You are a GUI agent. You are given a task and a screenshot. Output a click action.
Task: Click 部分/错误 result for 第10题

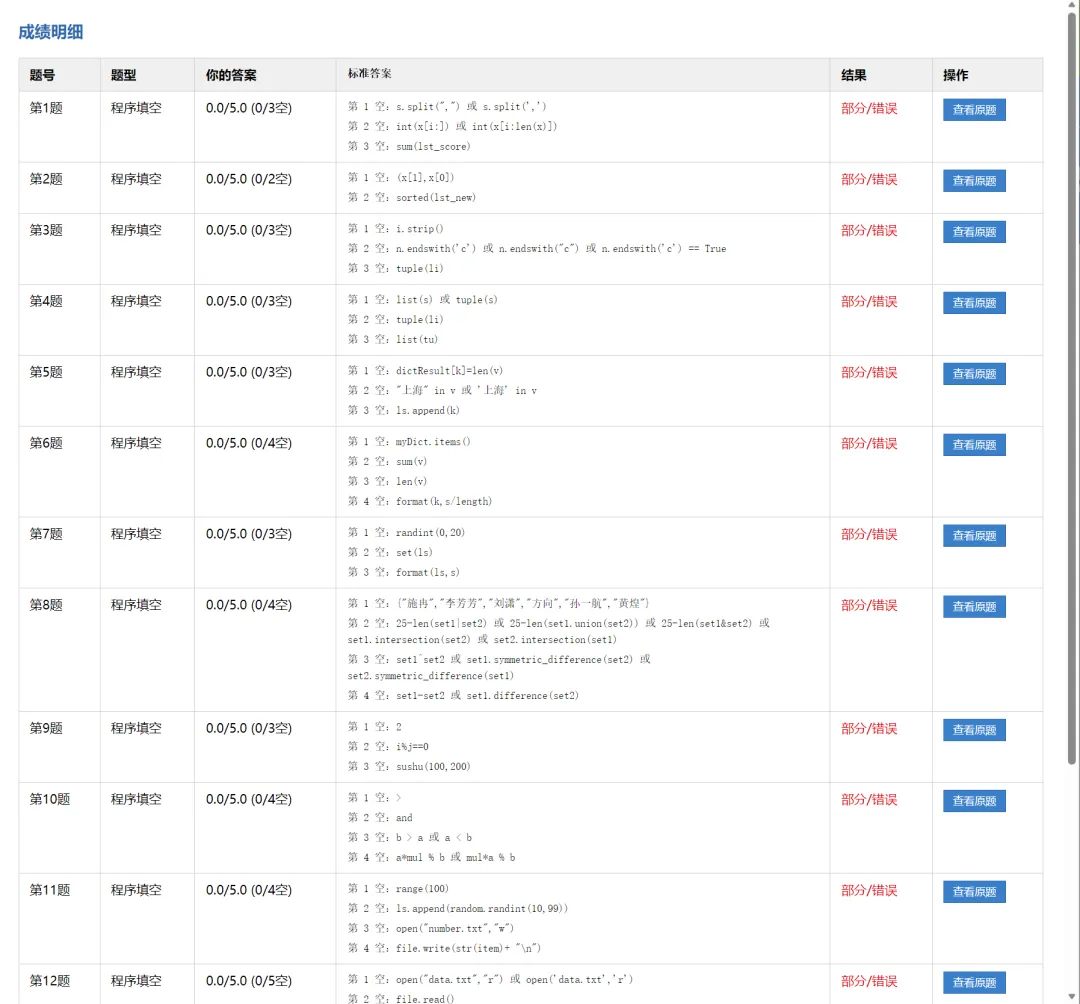[869, 799]
